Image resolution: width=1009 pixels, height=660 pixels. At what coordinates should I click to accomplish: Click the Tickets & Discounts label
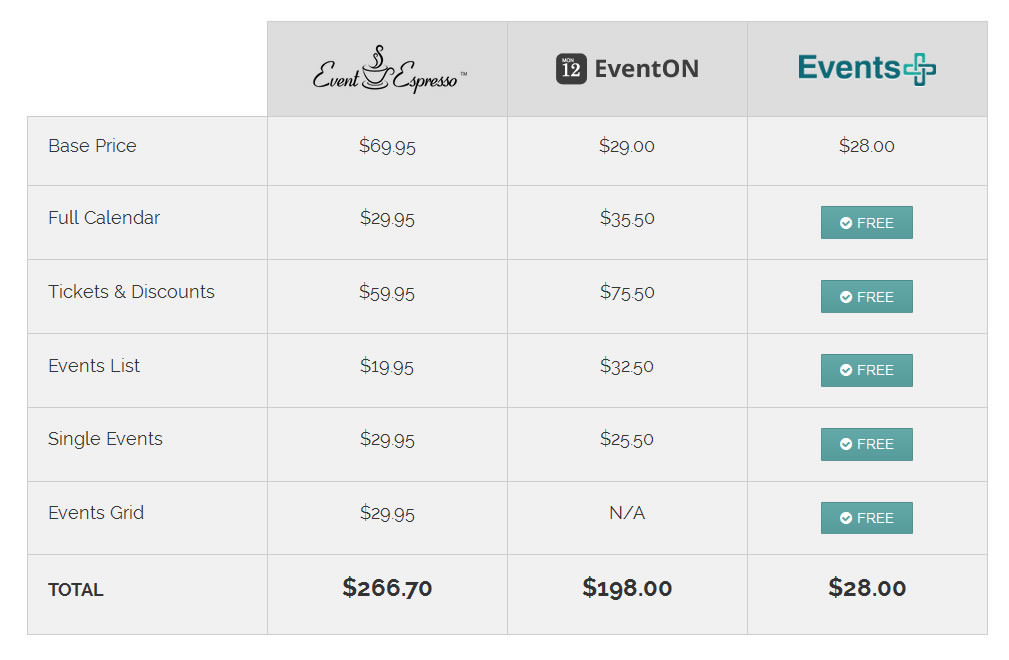point(131,292)
